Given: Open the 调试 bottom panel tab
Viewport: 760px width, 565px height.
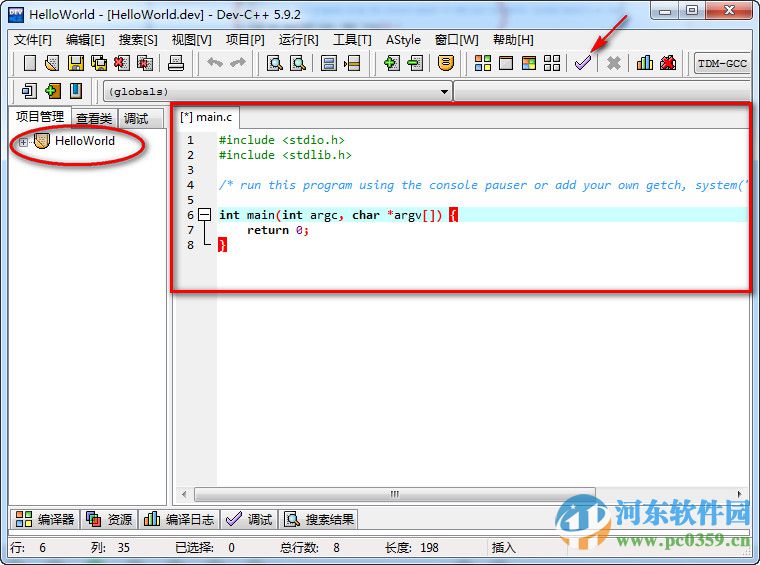Looking at the screenshot, I should (x=249, y=519).
